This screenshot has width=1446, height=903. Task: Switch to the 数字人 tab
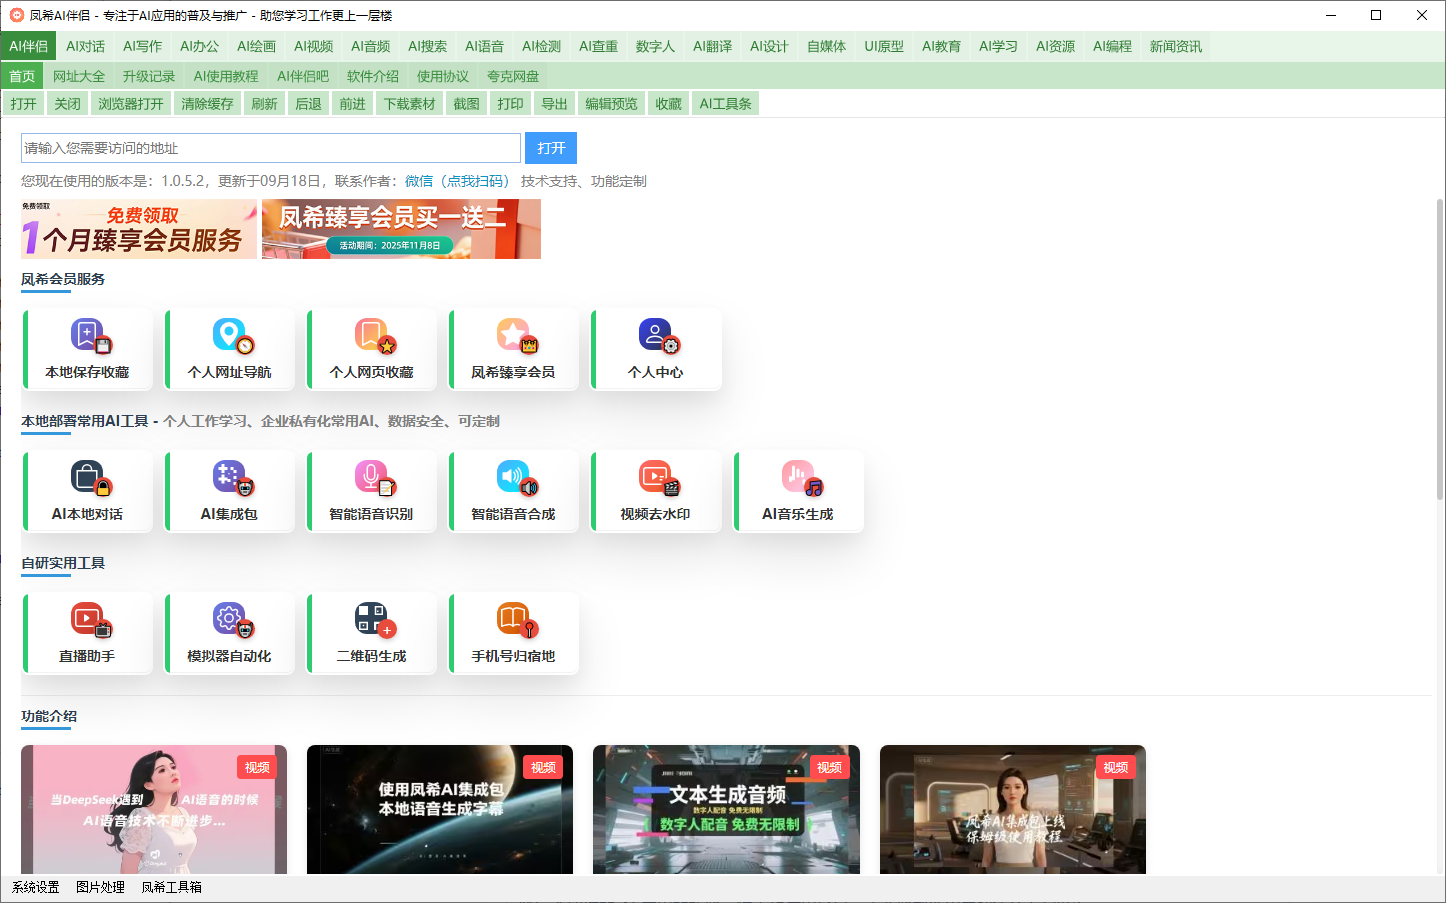click(656, 46)
